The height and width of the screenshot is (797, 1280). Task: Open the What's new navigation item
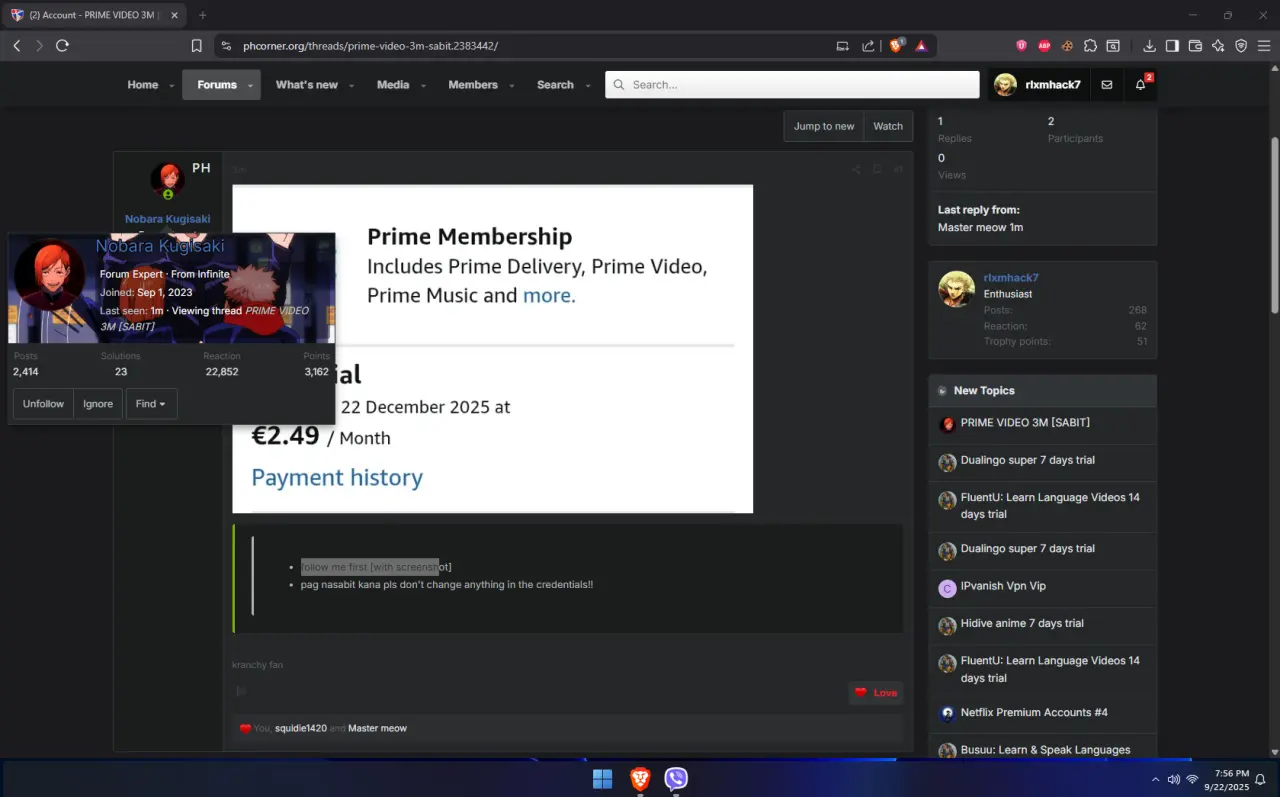tap(307, 85)
